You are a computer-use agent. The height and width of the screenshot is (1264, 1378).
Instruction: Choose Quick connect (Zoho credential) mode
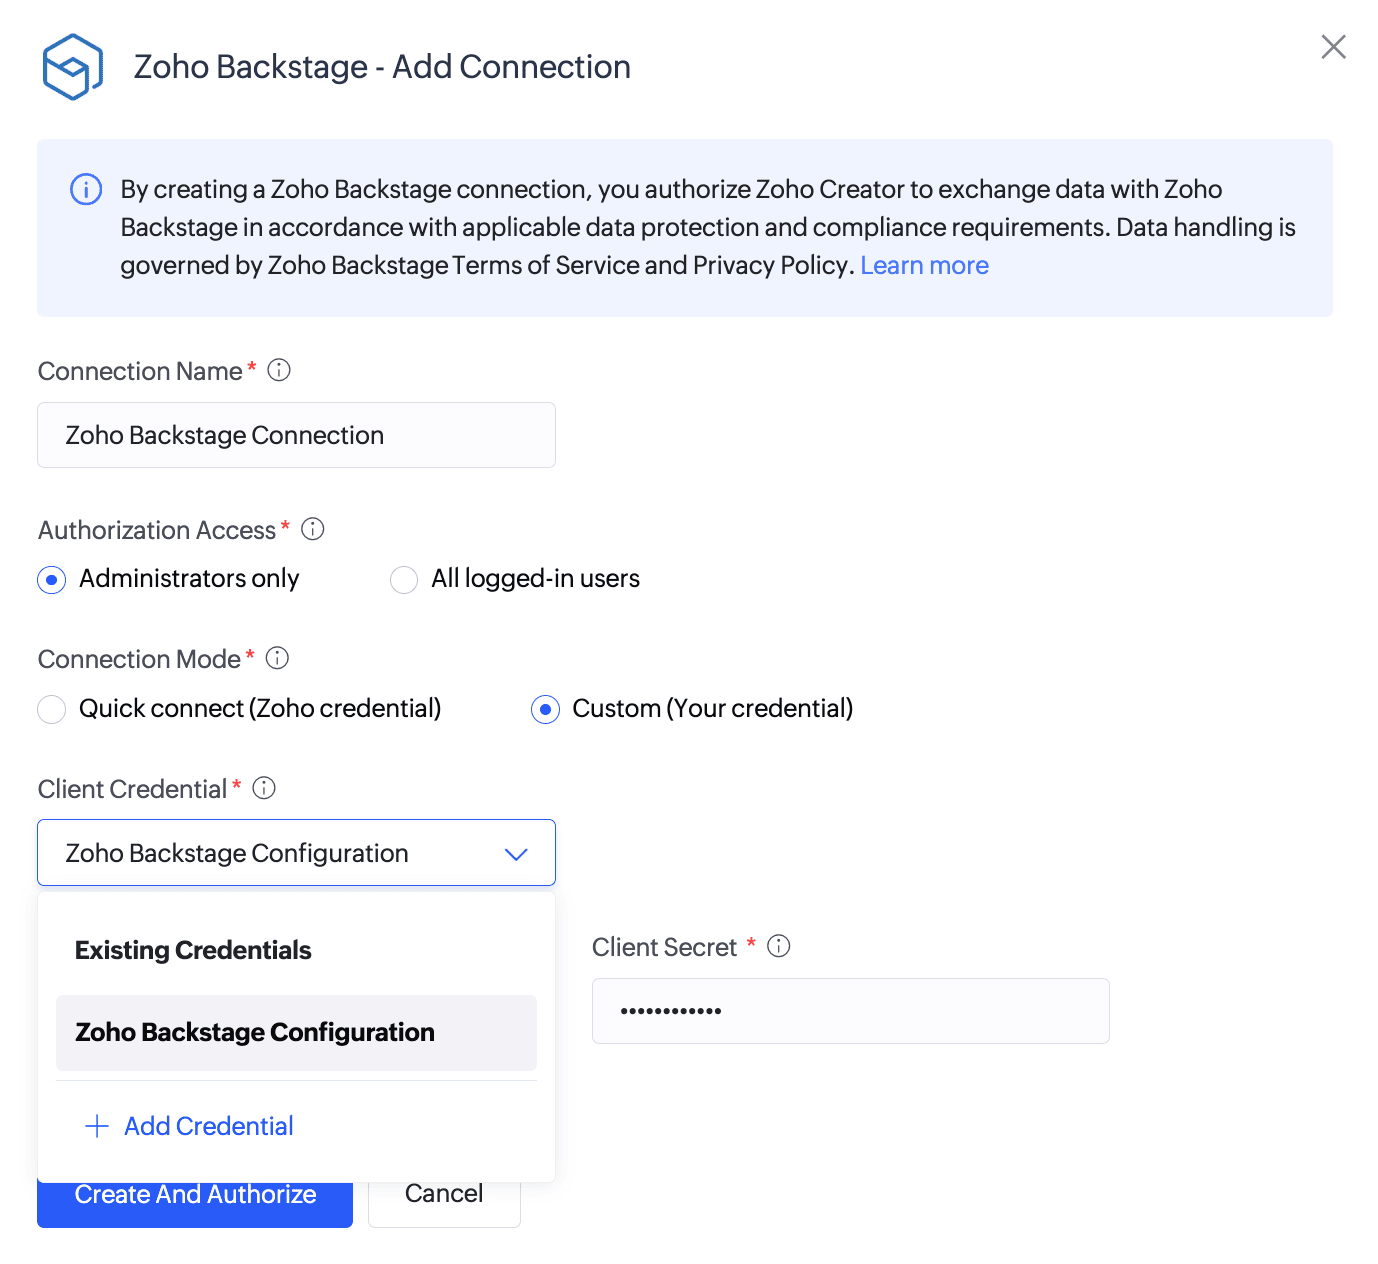pyautogui.click(x=52, y=709)
